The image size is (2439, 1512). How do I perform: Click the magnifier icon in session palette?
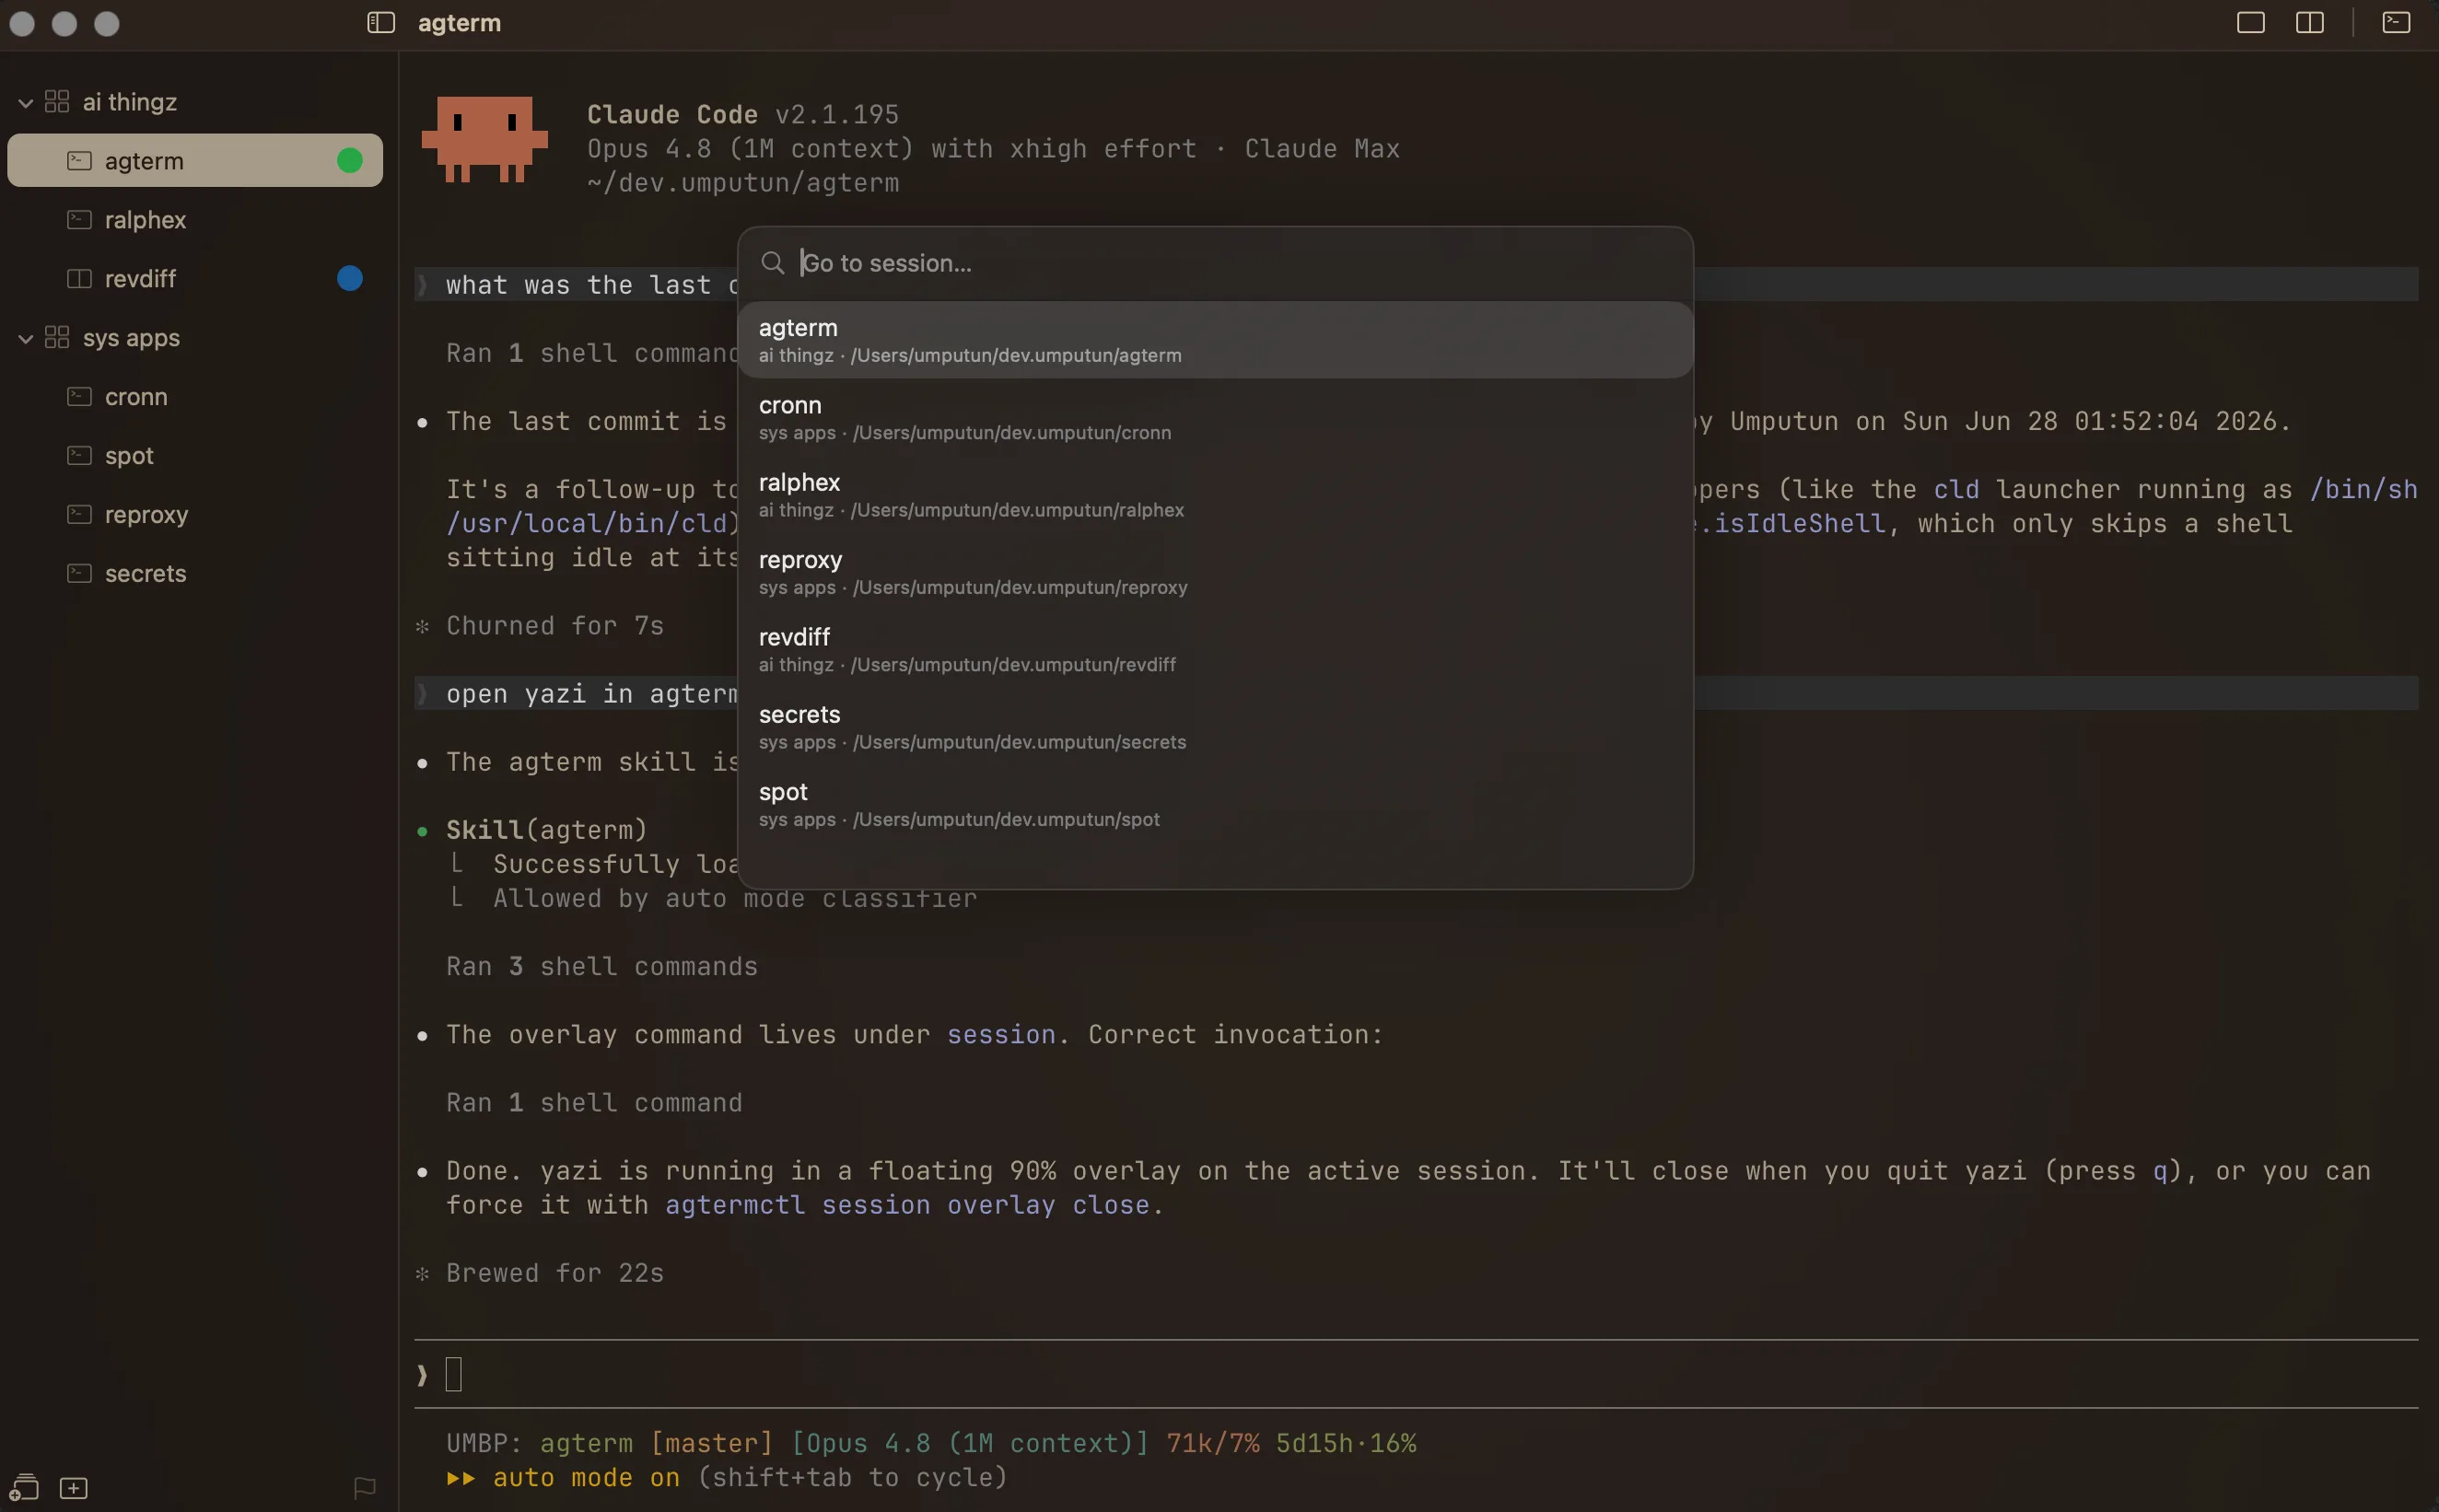(772, 263)
